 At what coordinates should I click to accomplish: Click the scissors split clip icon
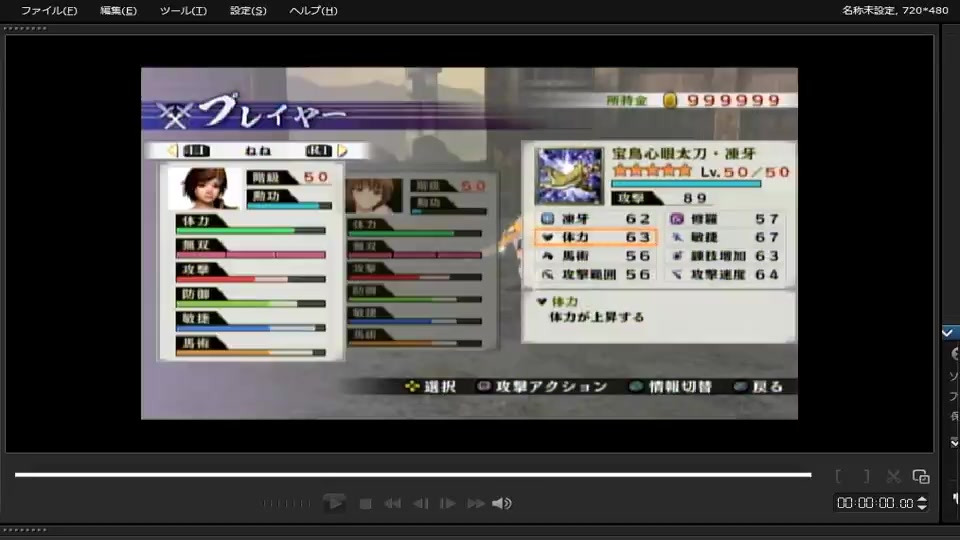click(893, 476)
